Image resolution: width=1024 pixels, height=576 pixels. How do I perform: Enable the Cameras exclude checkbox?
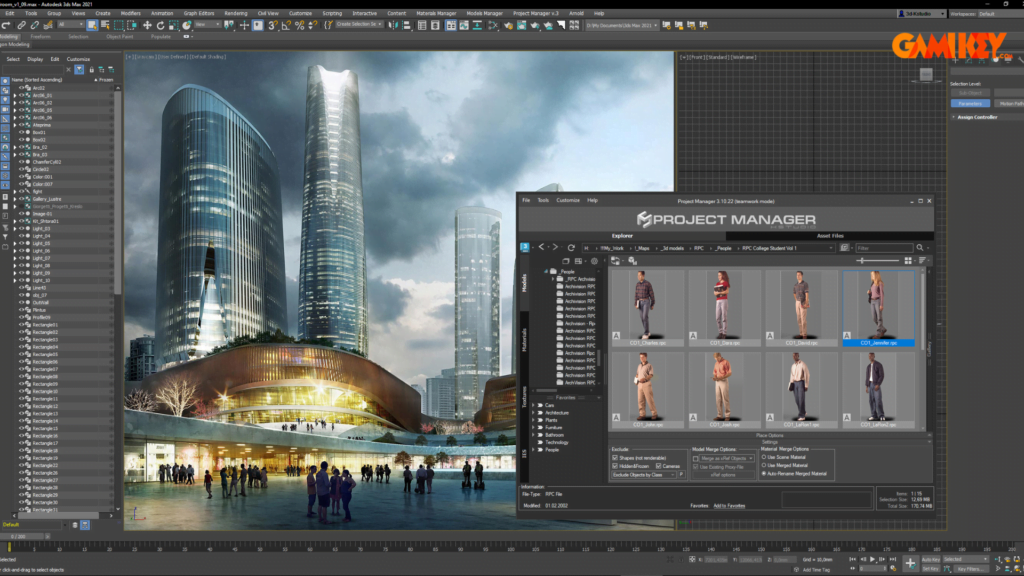click(658, 466)
